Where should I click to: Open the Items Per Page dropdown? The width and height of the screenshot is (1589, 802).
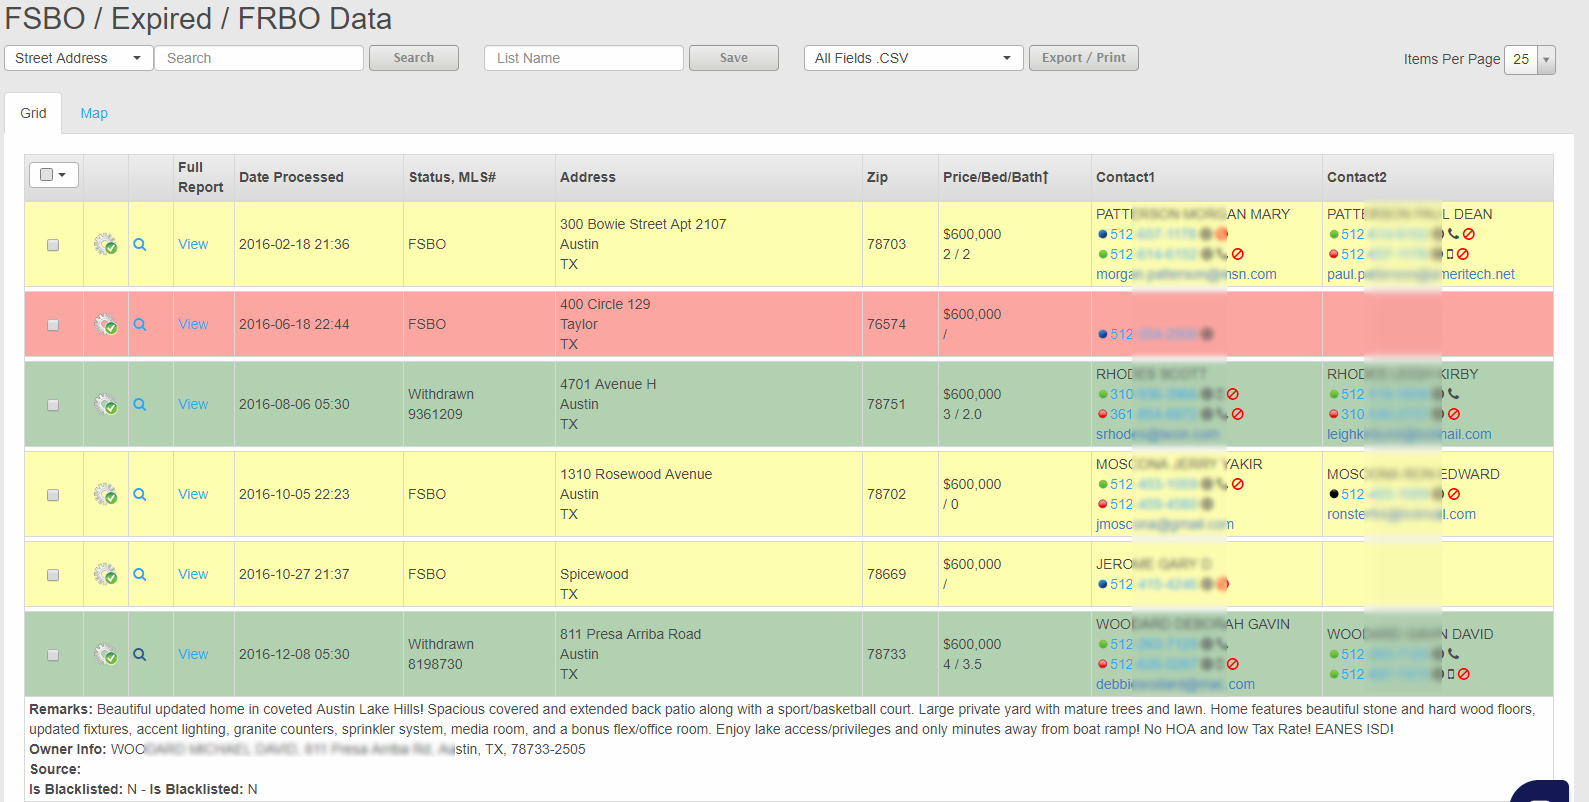[1530, 59]
